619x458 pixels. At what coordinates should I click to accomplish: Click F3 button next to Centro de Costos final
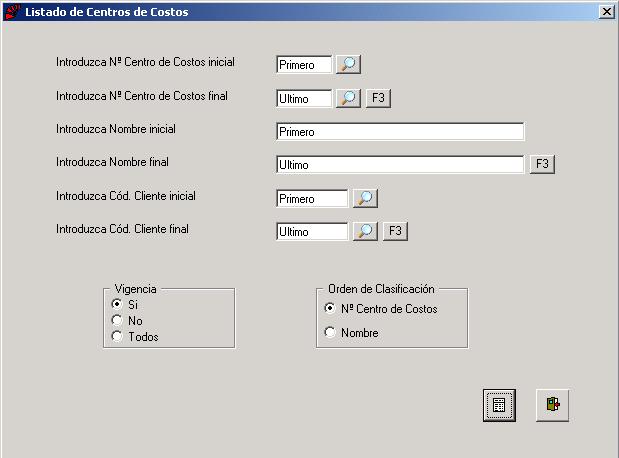378,98
